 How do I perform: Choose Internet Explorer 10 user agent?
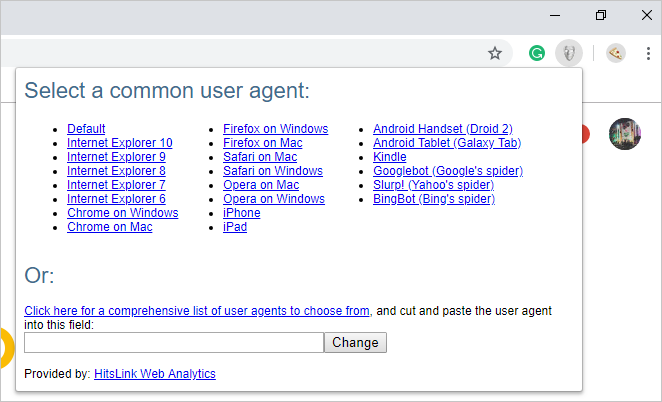pyautogui.click(x=119, y=143)
